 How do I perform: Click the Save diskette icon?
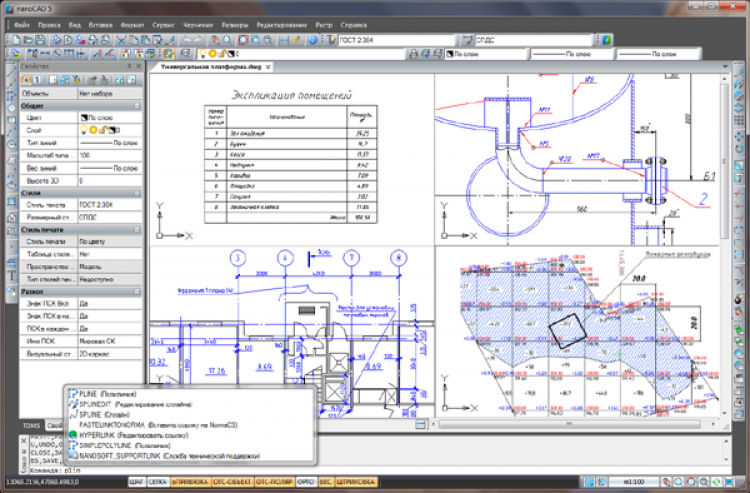pos(40,40)
